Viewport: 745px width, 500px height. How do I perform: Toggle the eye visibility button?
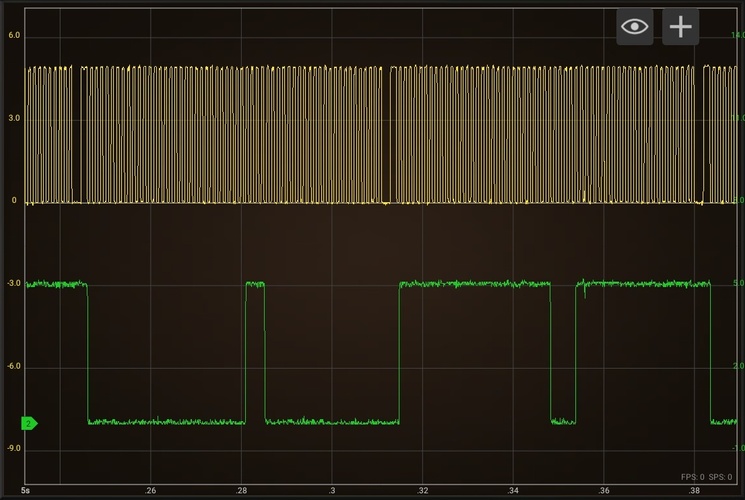(x=634, y=27)
